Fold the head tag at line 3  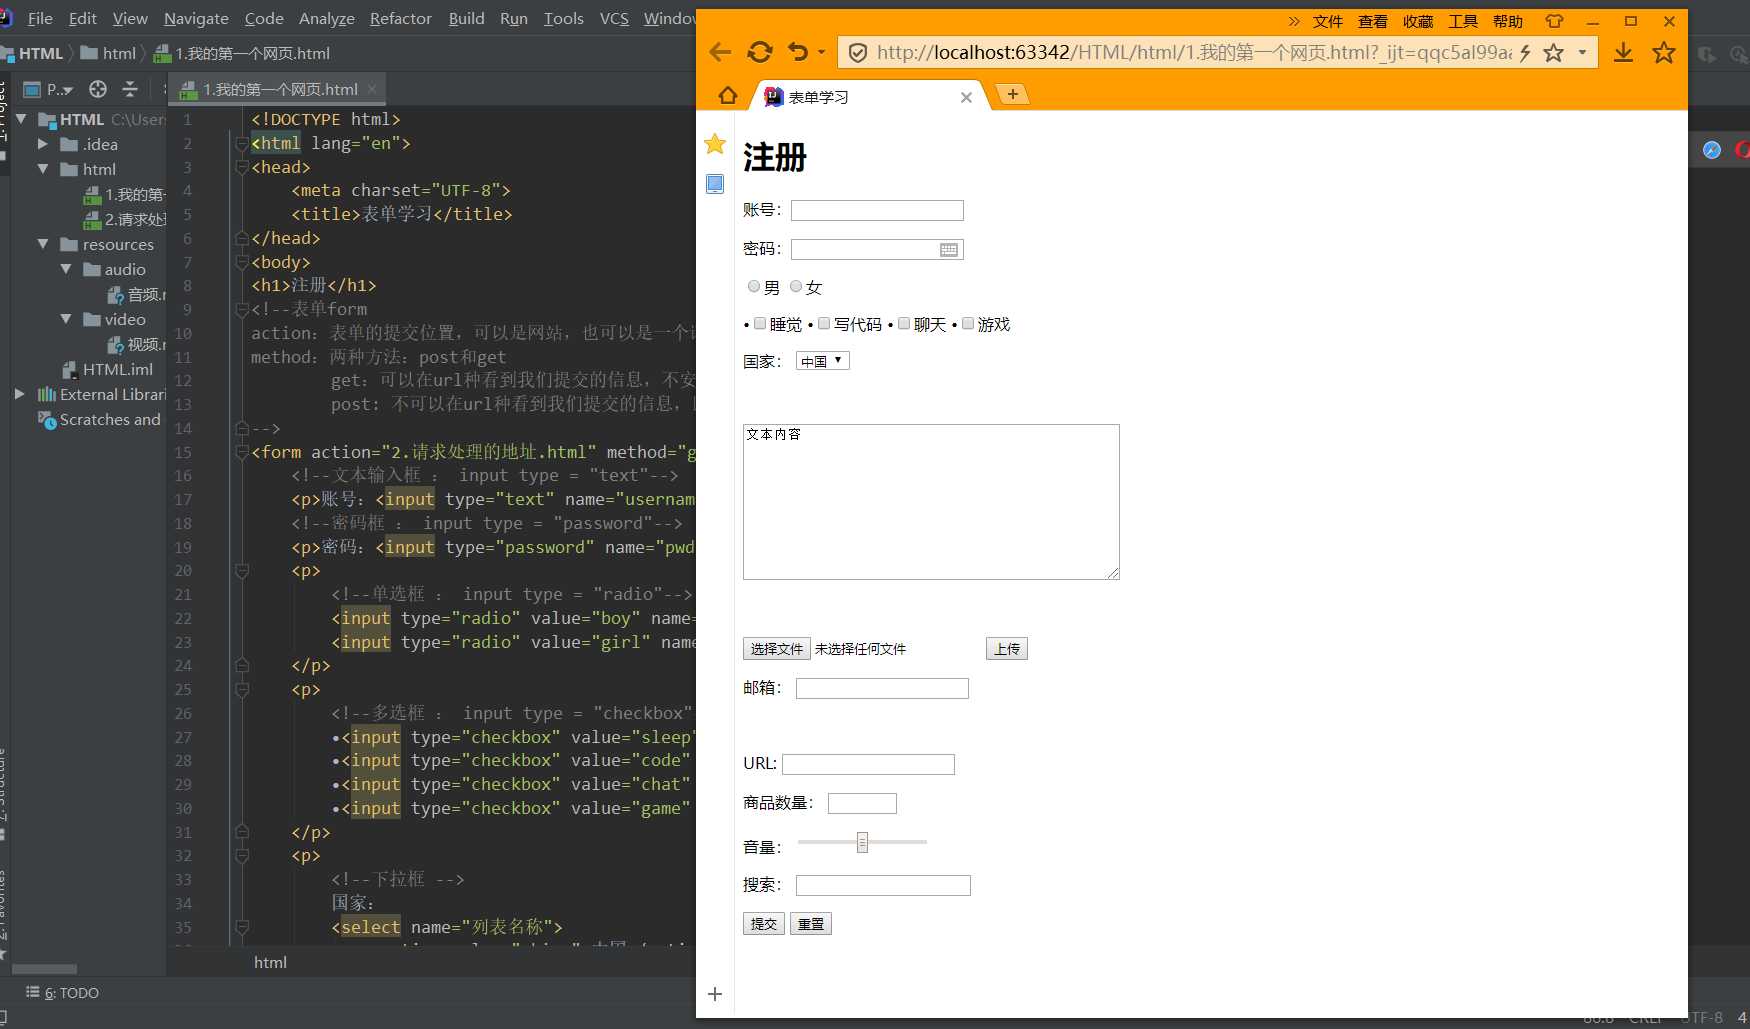pyautogui.click(x=241, y=167)
